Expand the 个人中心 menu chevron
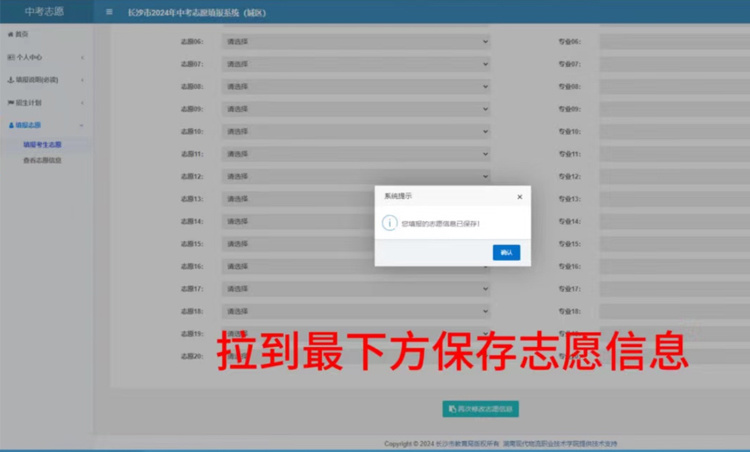The image size is (750, 452). (x=82, y=57)
